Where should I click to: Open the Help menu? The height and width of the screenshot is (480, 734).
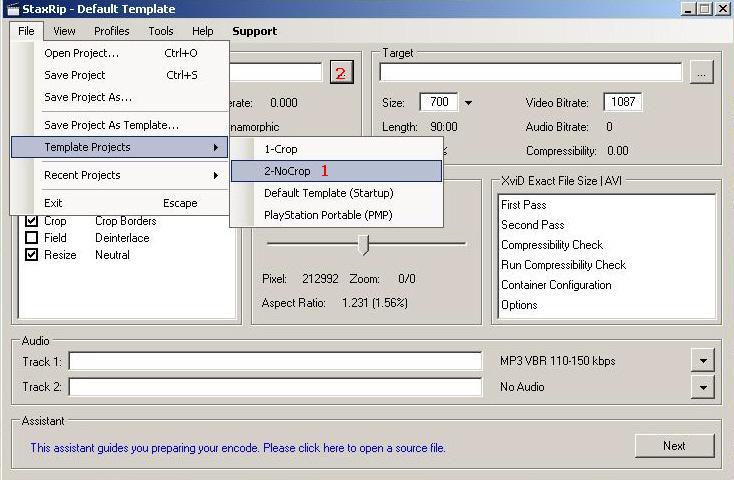coord(202,31)
